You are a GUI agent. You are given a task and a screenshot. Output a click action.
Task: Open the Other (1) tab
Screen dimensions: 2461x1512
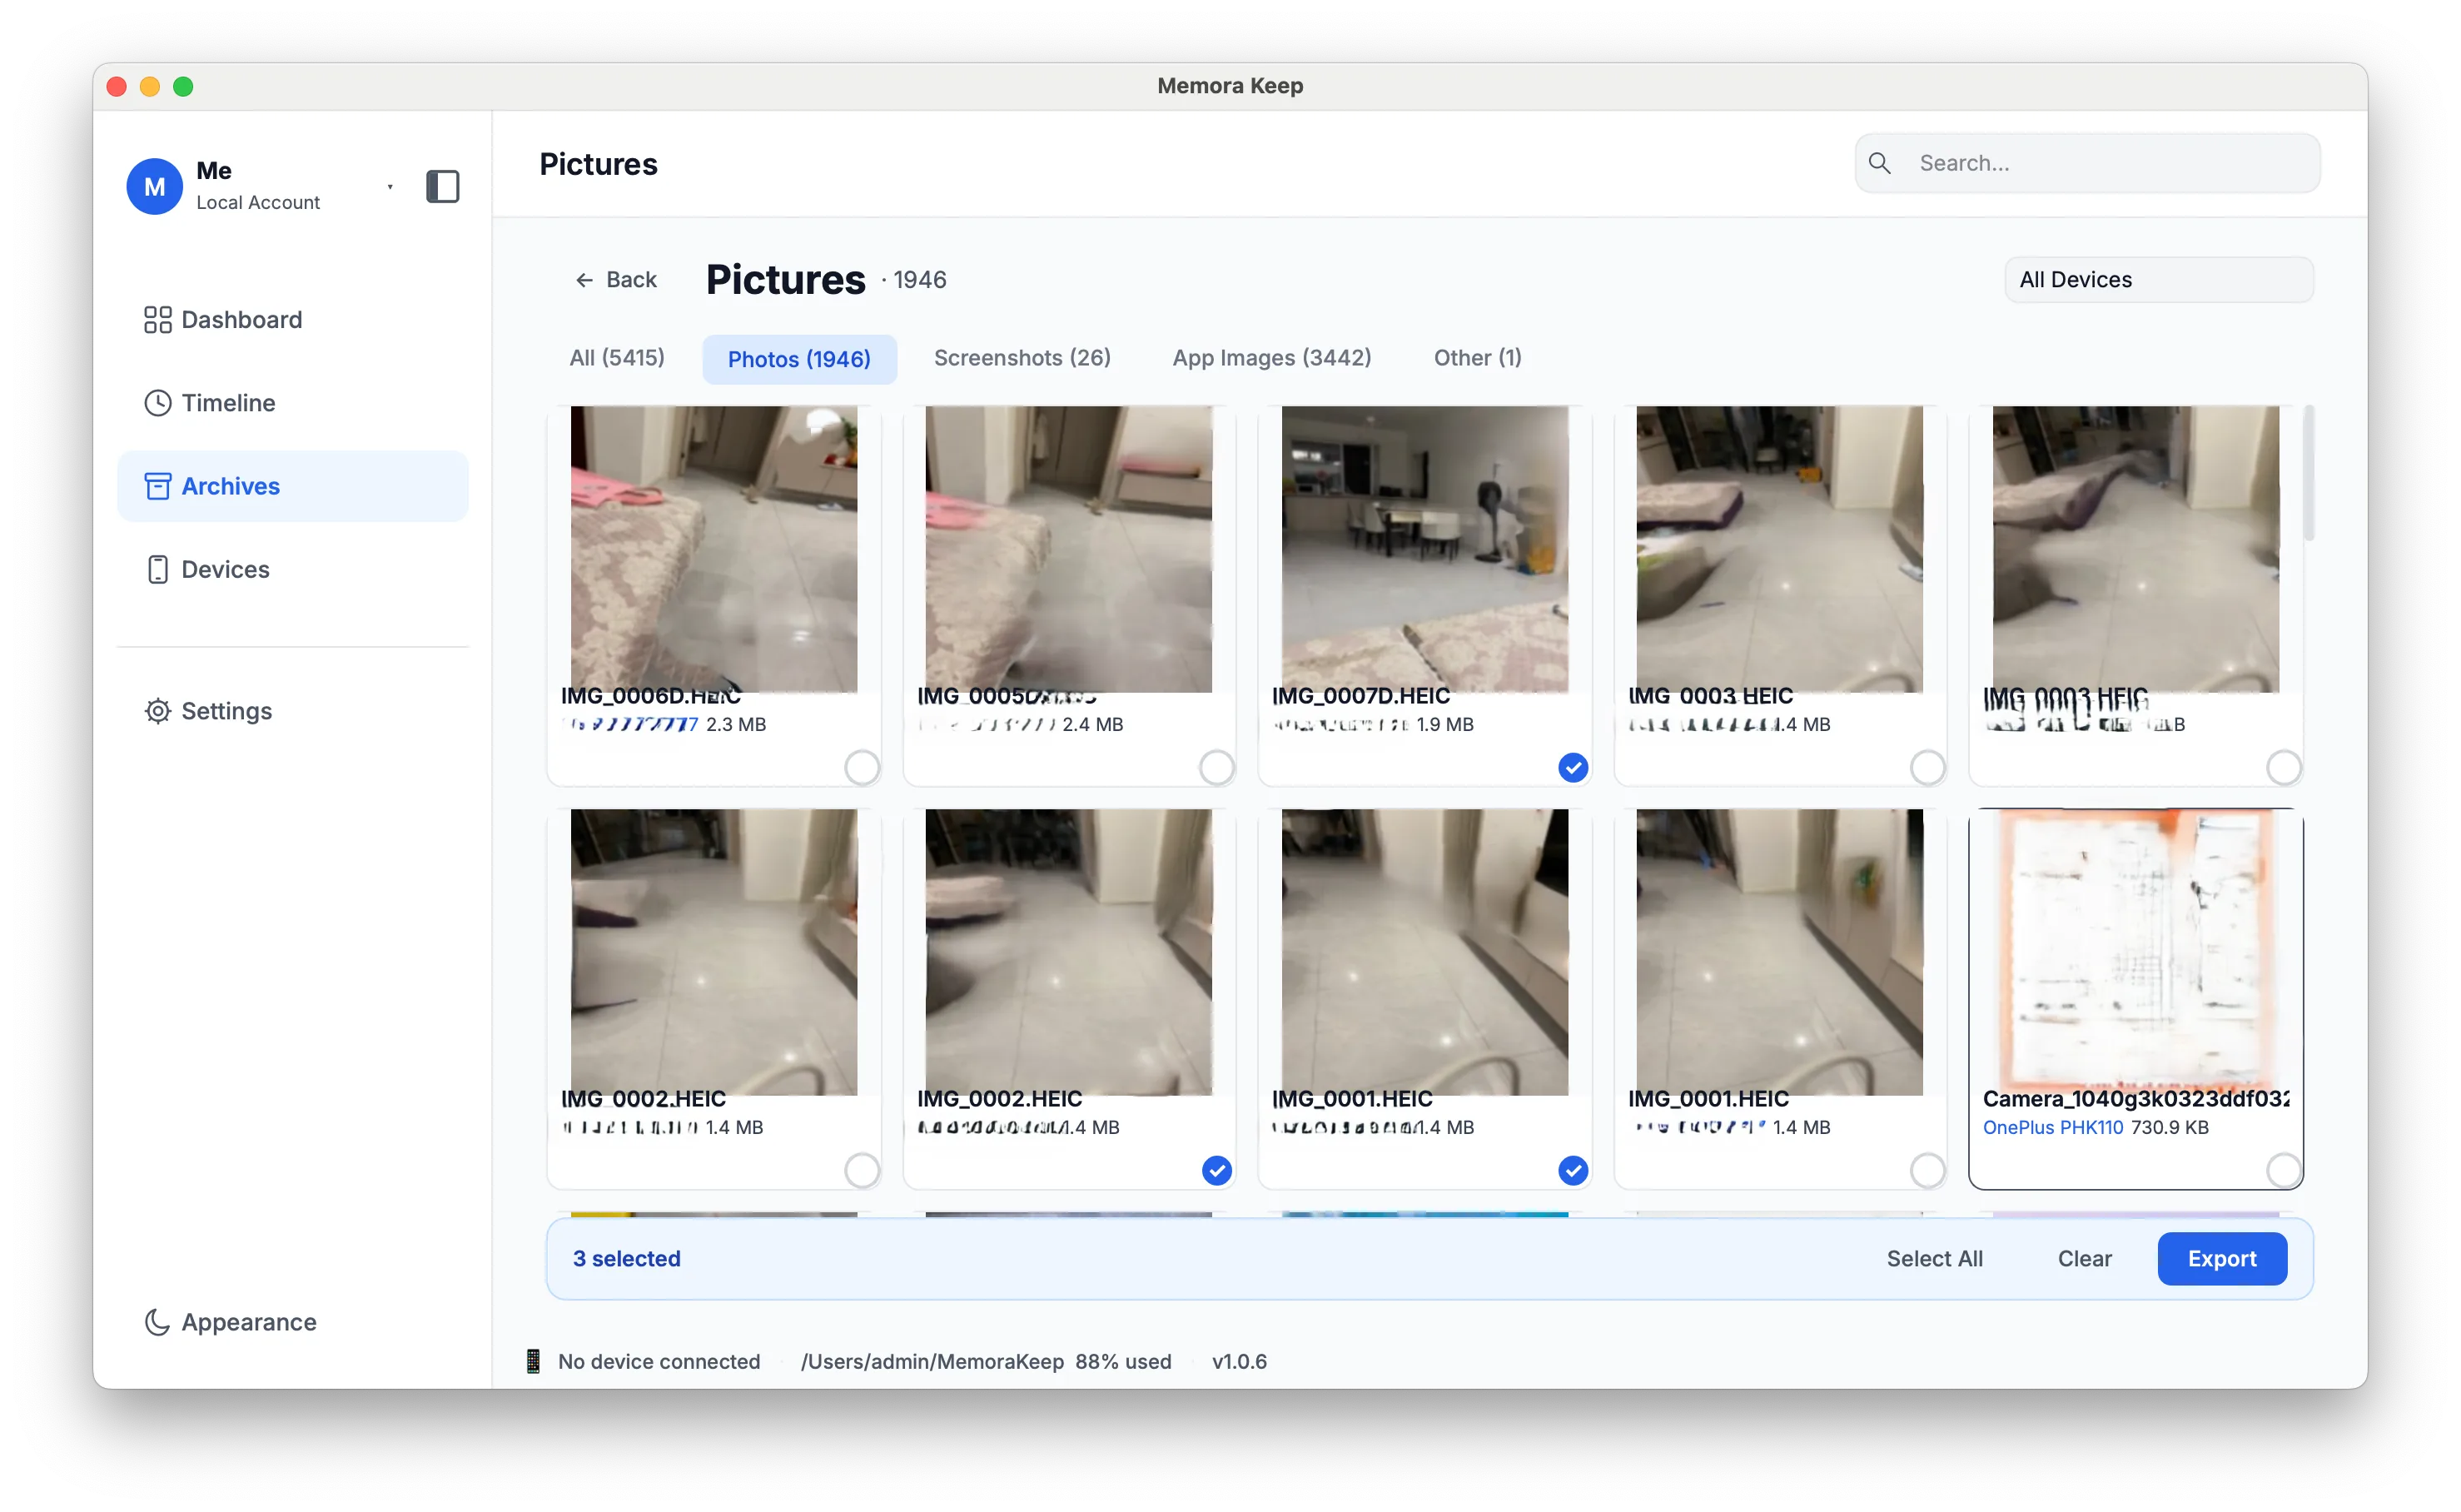(1478, 358)
